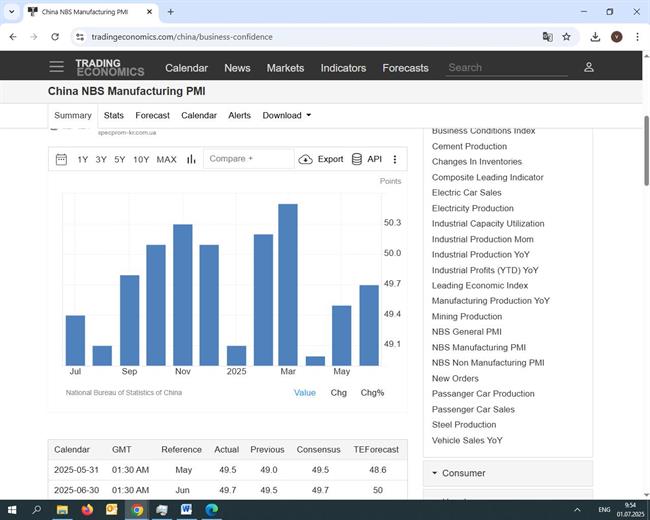Change chart type with bar chart icon
The image size is (650, 520).
[191, 159]
